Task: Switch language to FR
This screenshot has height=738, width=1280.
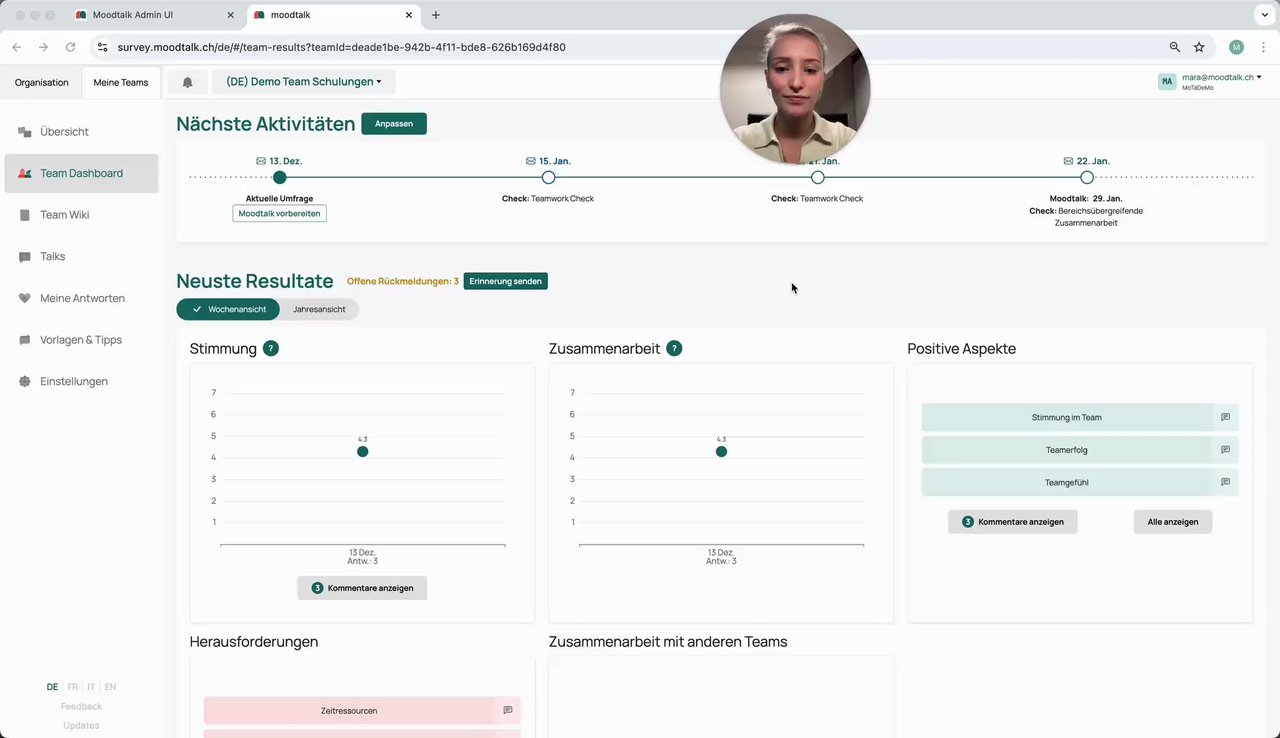Action: click(72, 687)
